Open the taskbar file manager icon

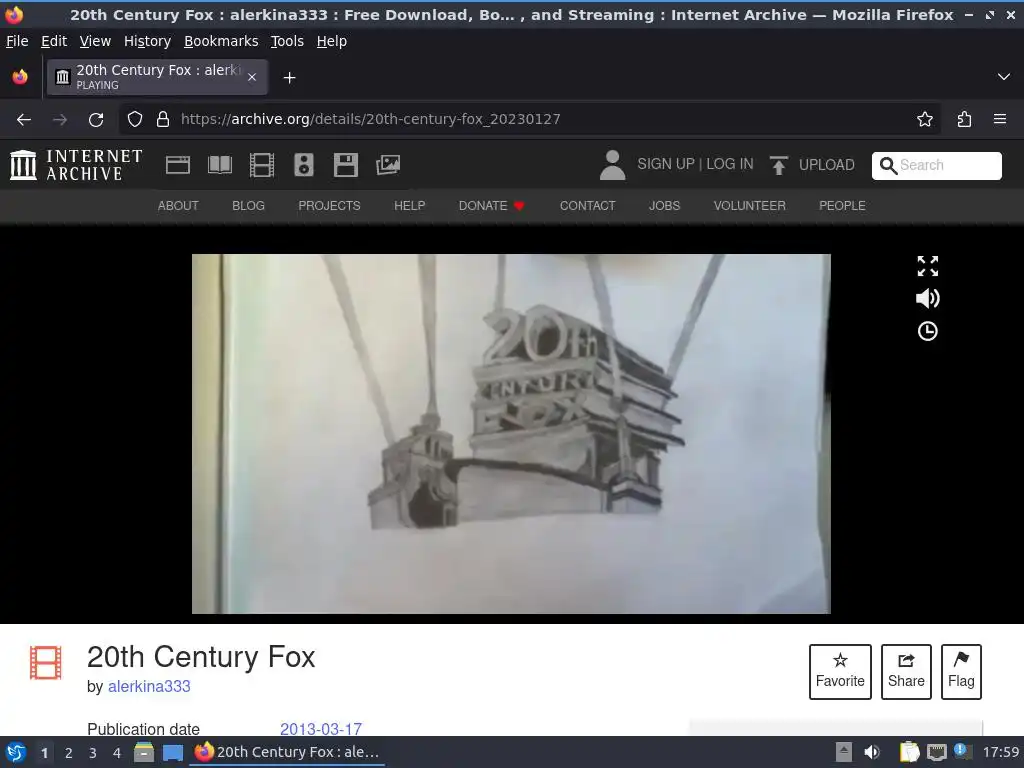pos(144,752)
